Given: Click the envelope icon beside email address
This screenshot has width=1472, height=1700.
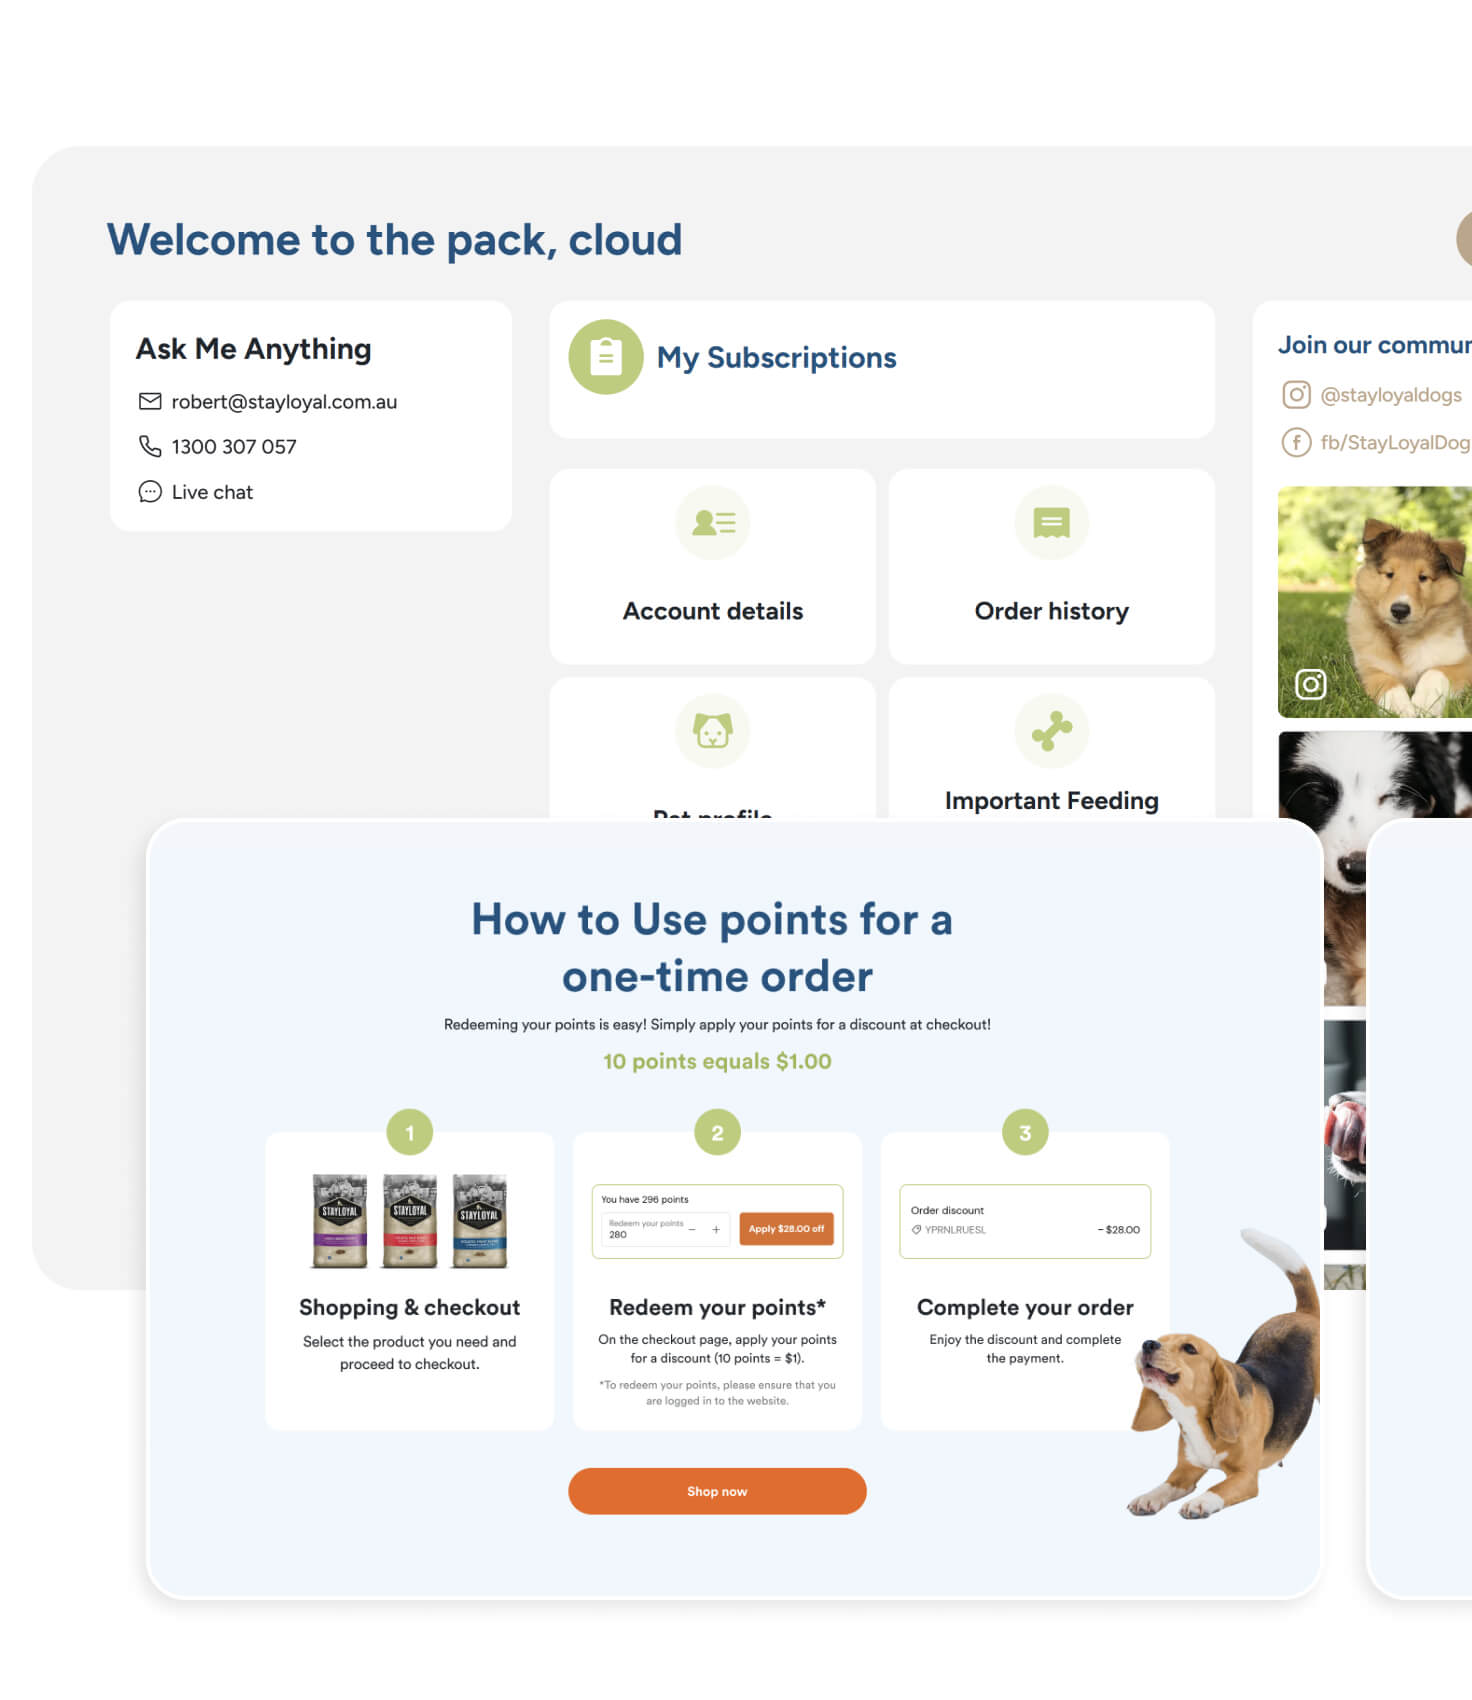Looking at the screenshot, I should pyautogui.click(x=150, y=401).
